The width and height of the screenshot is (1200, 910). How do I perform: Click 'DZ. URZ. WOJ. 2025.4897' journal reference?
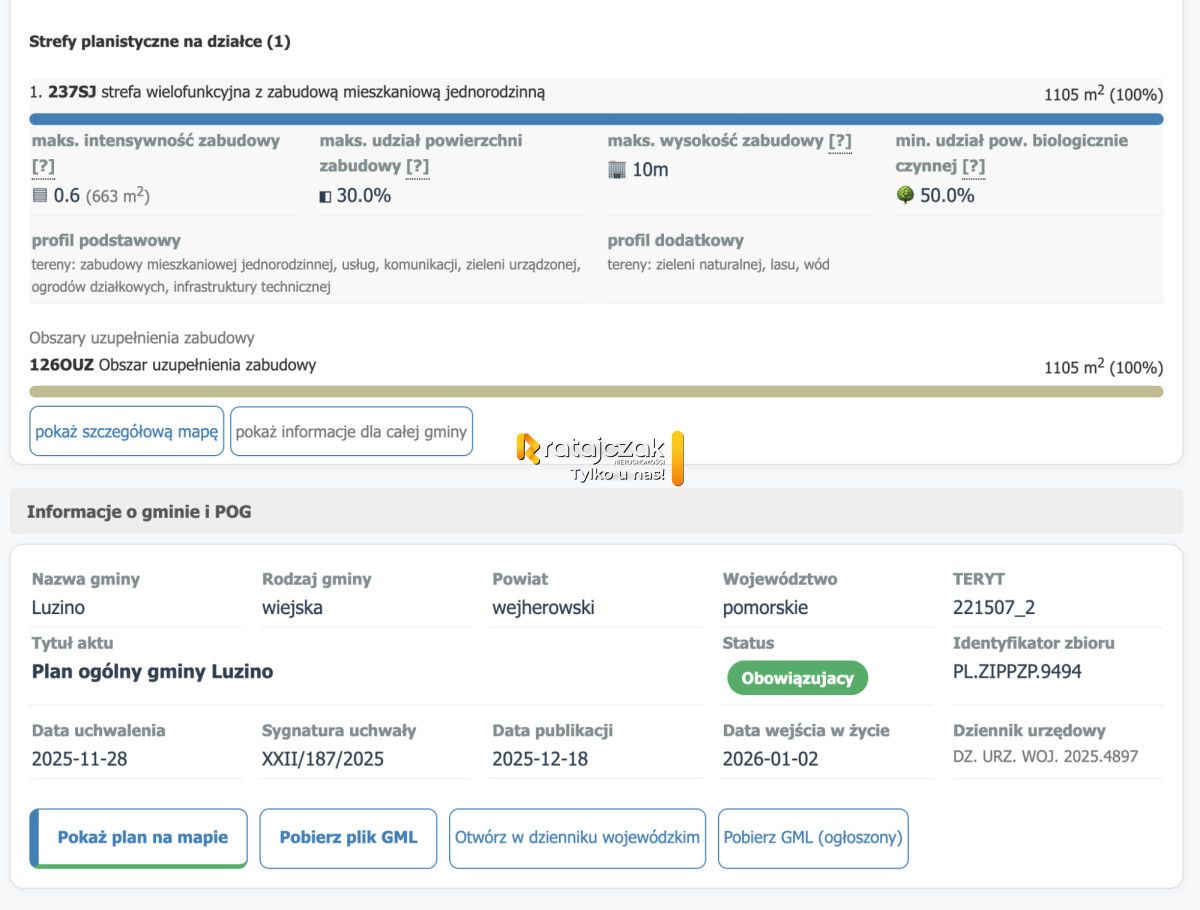(1045, 757)
